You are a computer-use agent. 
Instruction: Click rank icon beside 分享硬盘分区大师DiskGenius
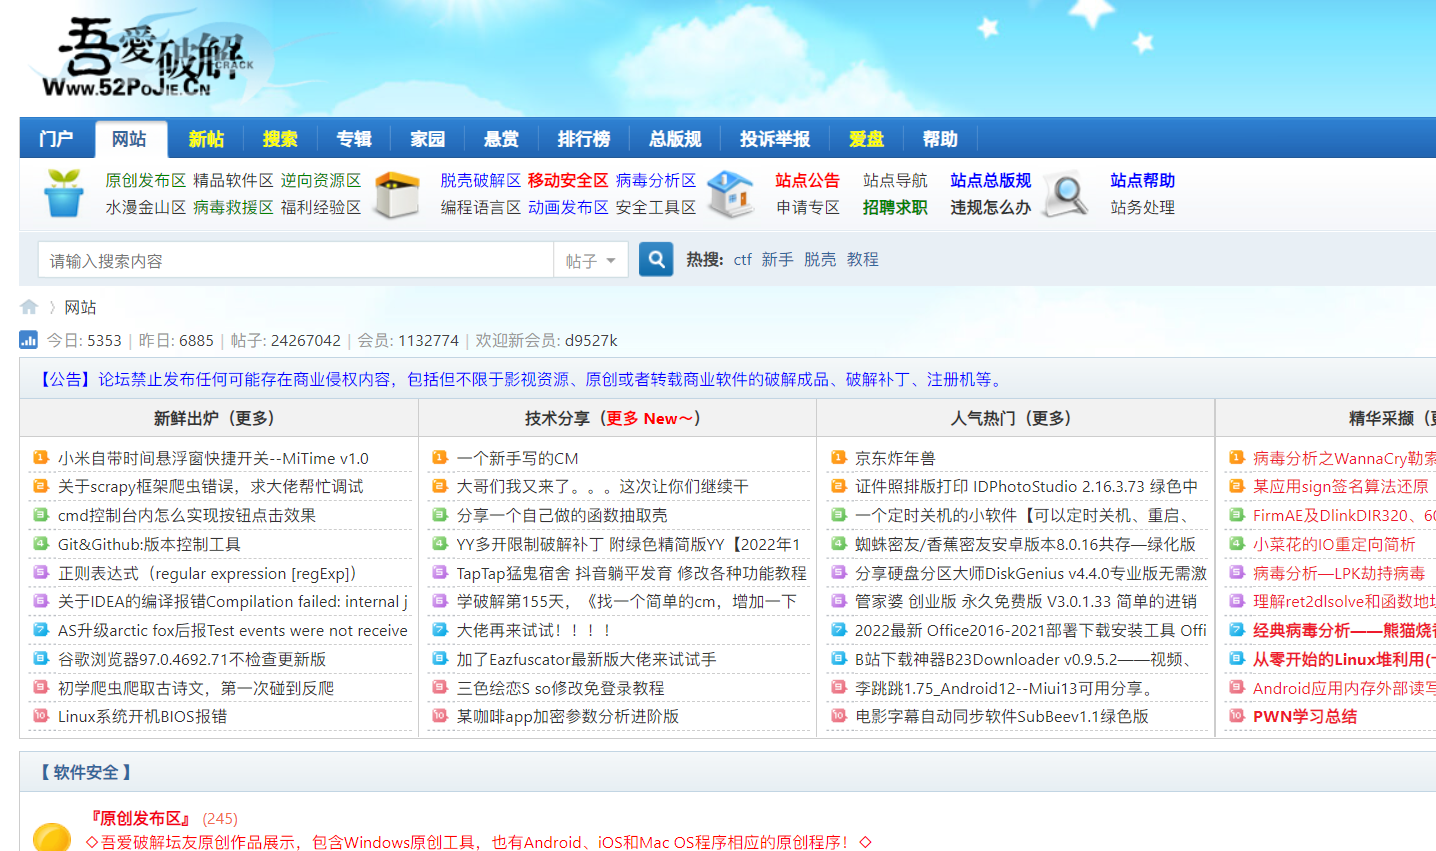tap(838, 572)
